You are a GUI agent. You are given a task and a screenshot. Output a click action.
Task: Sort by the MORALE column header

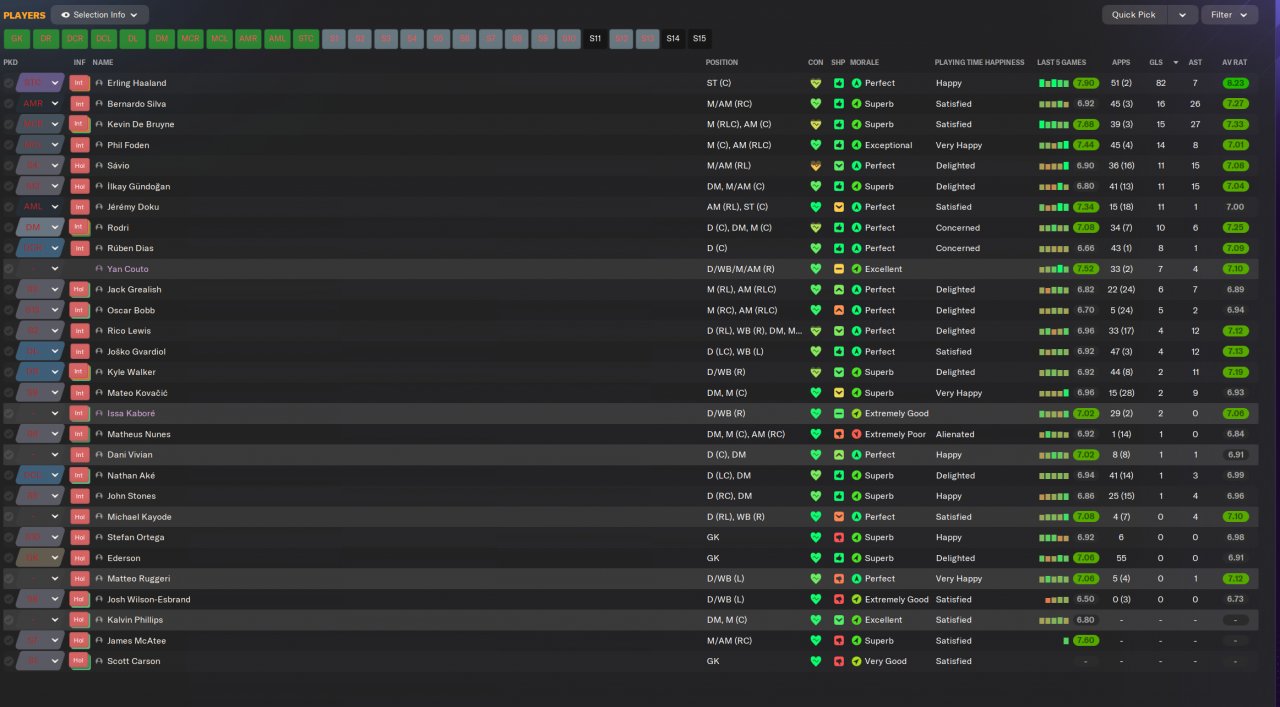864,62
